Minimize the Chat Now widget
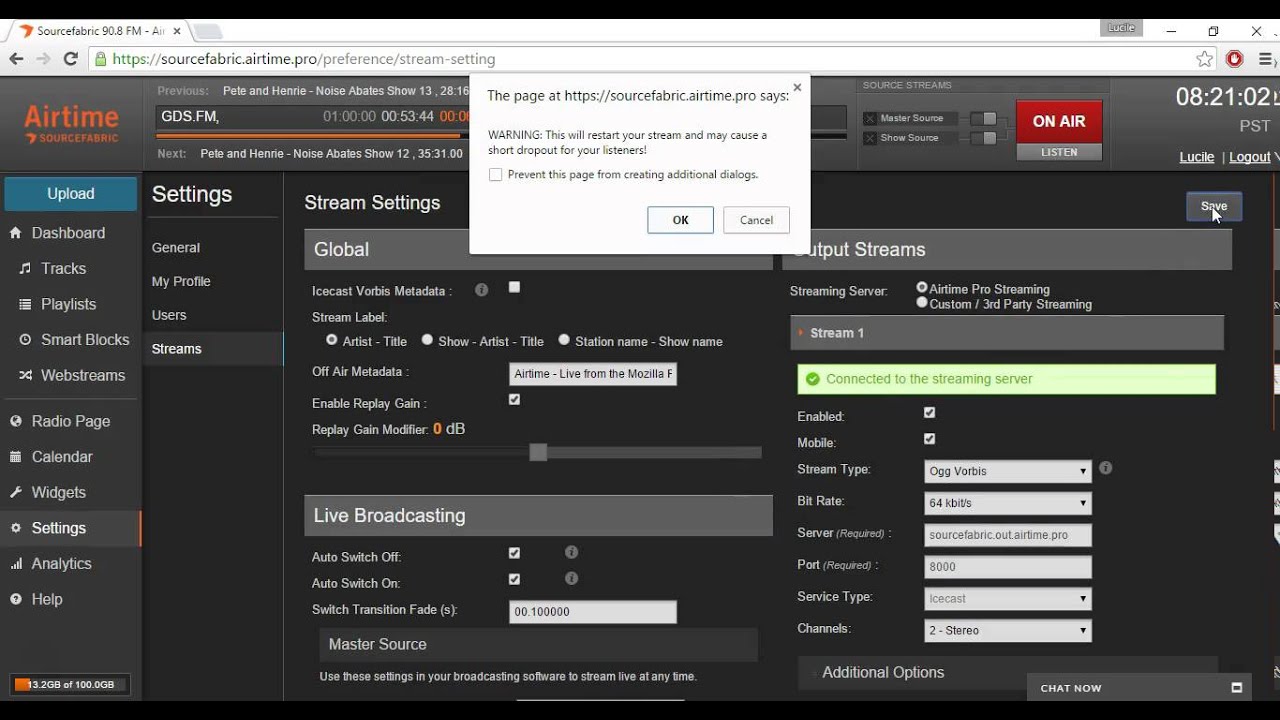Image resolution: width=1280 pixels, height=720 pixels. click(x=1237, y=688)
